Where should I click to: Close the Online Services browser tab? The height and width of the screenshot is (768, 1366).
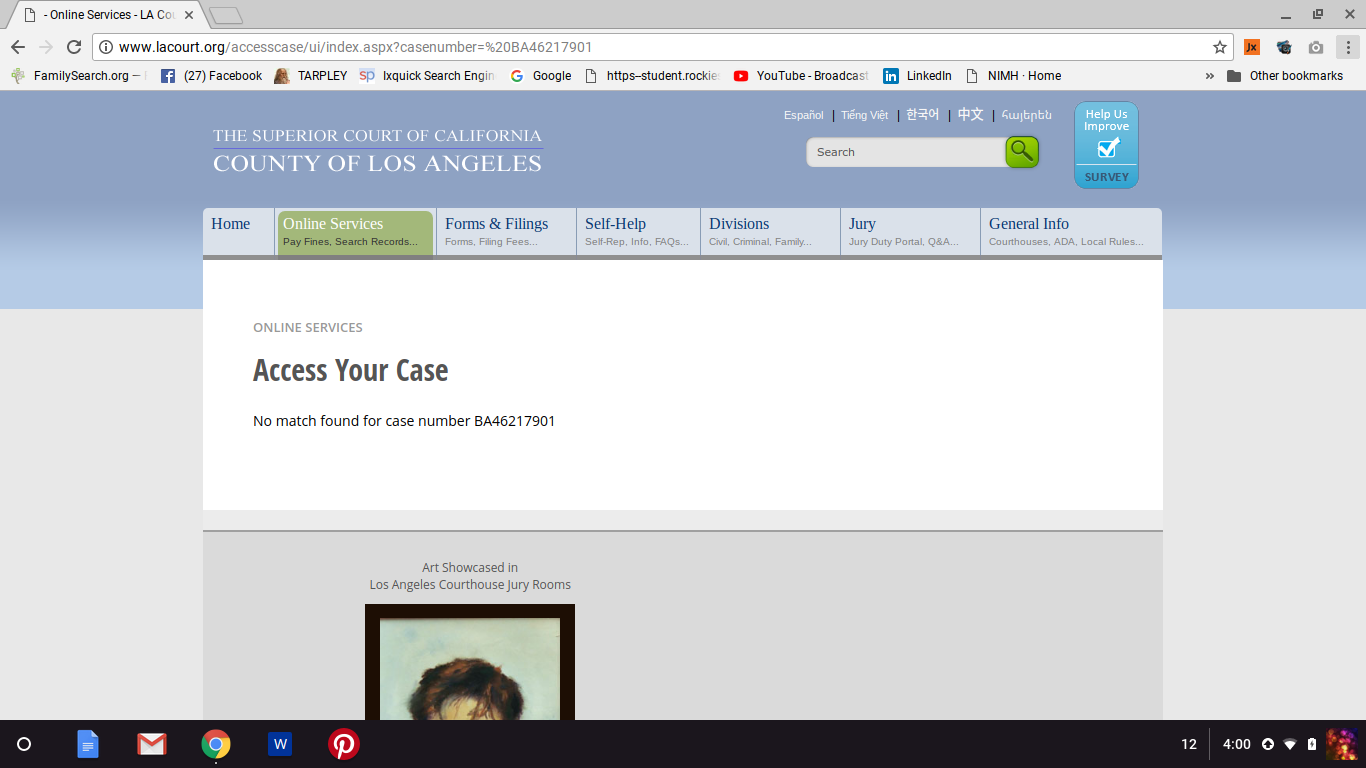(189, 15)
